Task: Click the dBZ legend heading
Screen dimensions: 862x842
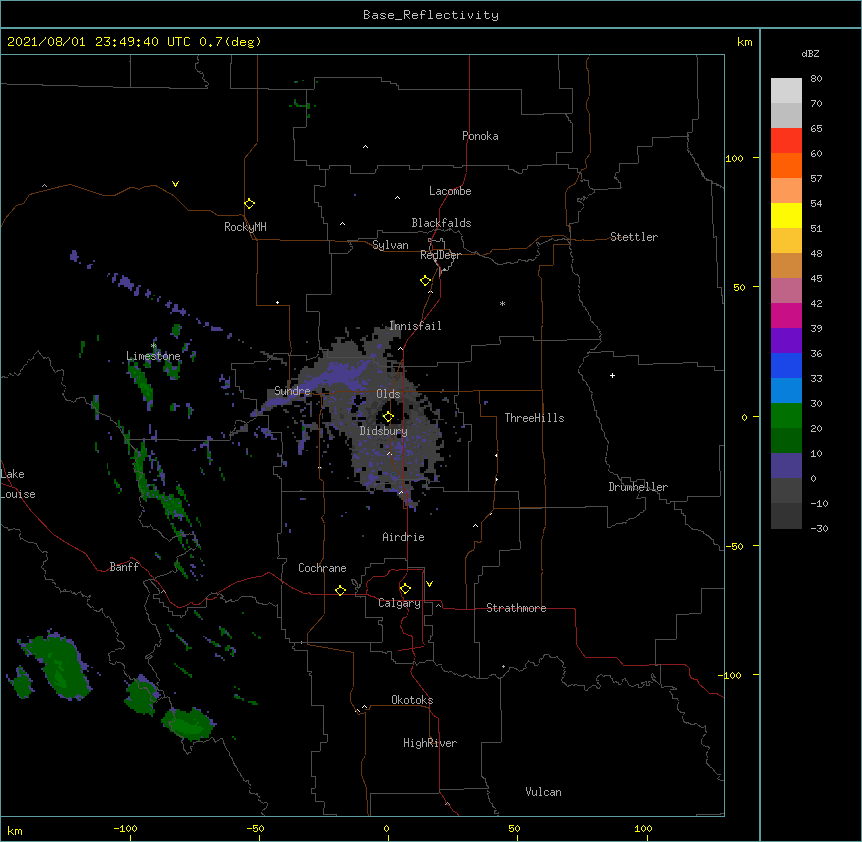Action: click(x=810, y=53)
